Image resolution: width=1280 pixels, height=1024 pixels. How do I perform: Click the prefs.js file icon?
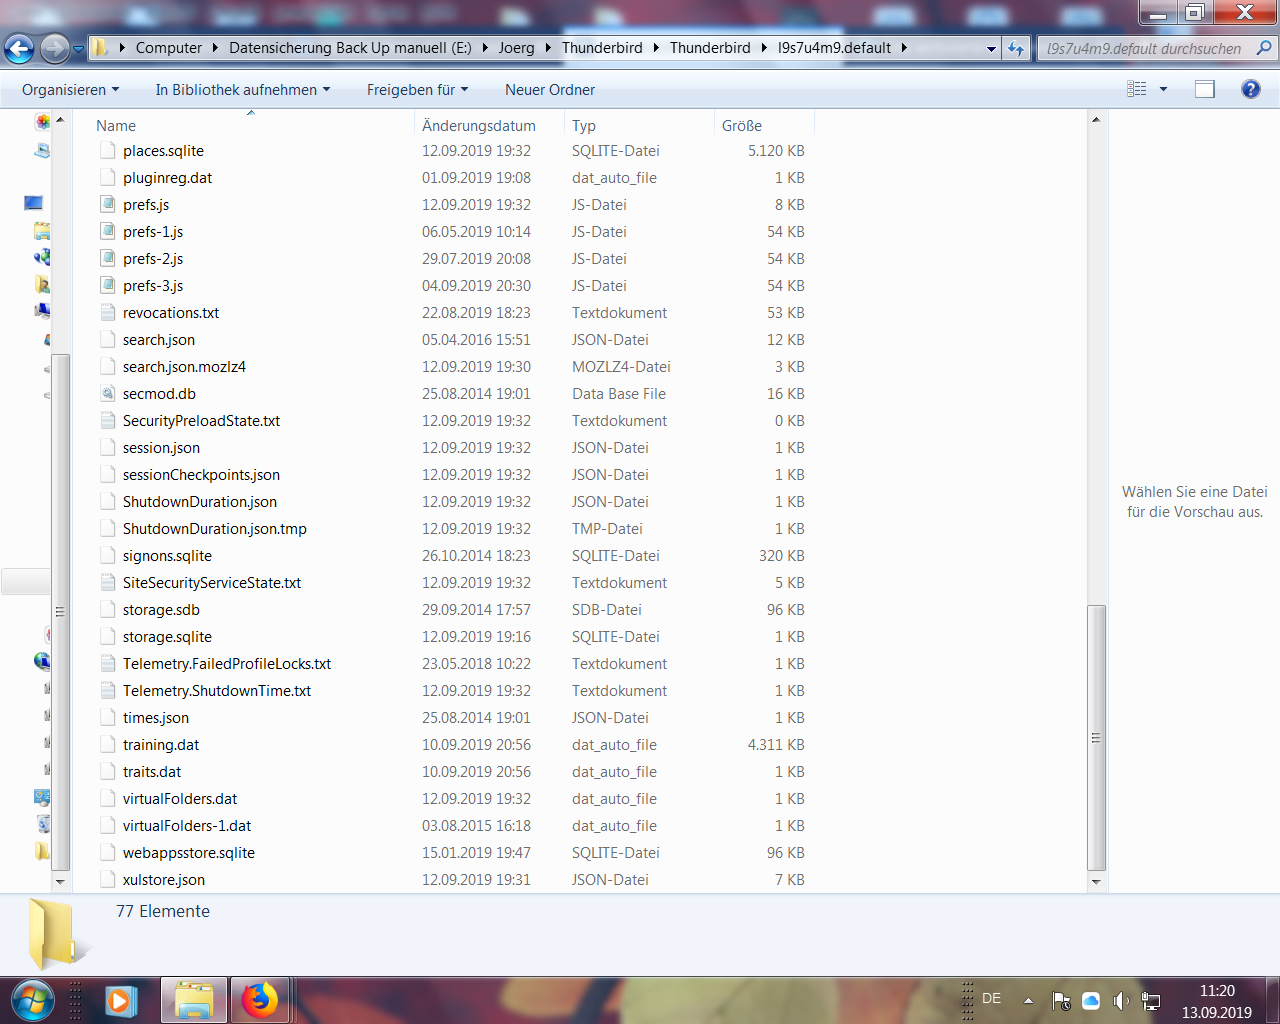point(108,204)
